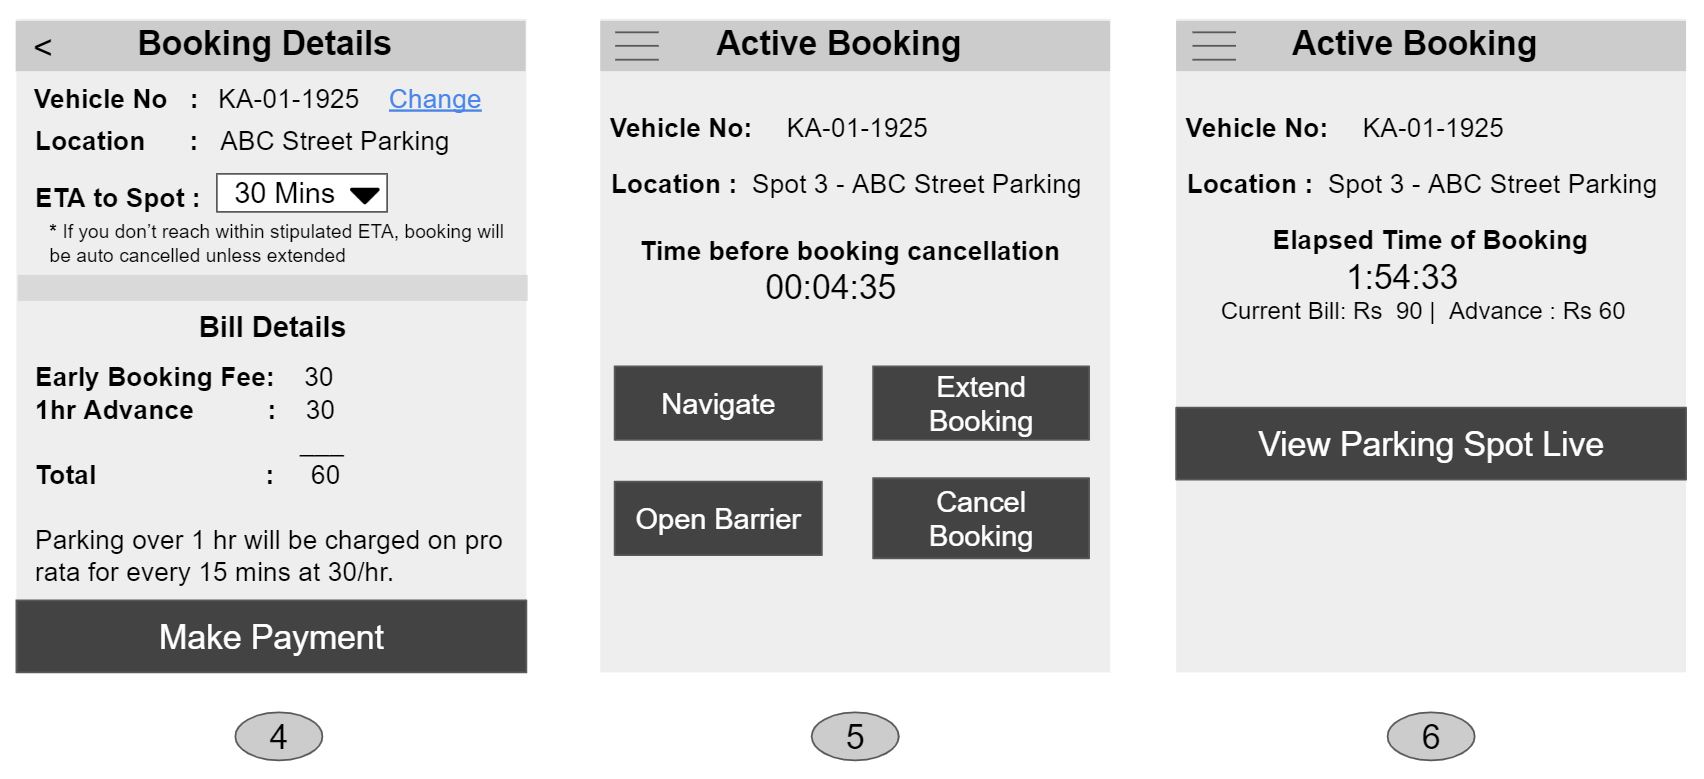Image resolution: width=1704 pixels, height=779 pixels.
Task: Tap the Open Barrier button
Action: point(718,518)
